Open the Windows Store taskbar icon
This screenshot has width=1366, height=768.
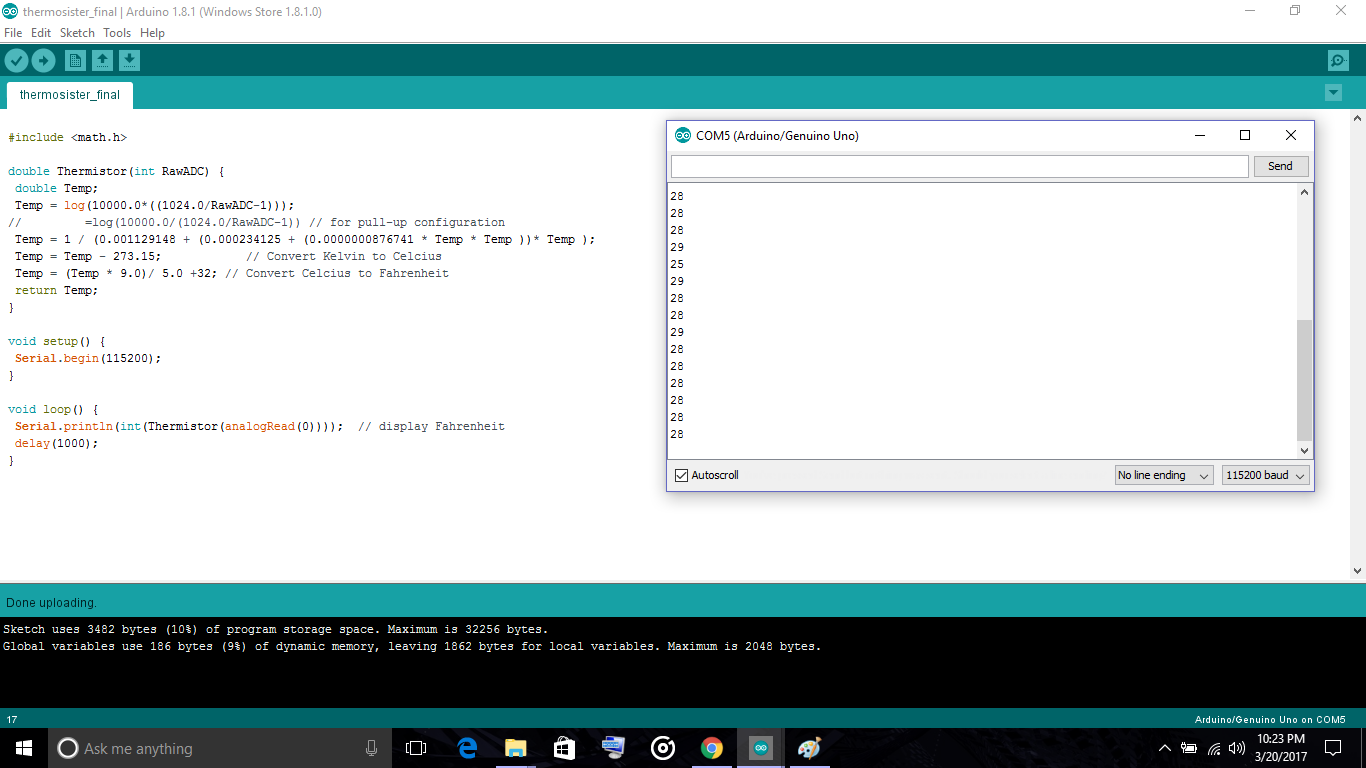tap(565, 748)
